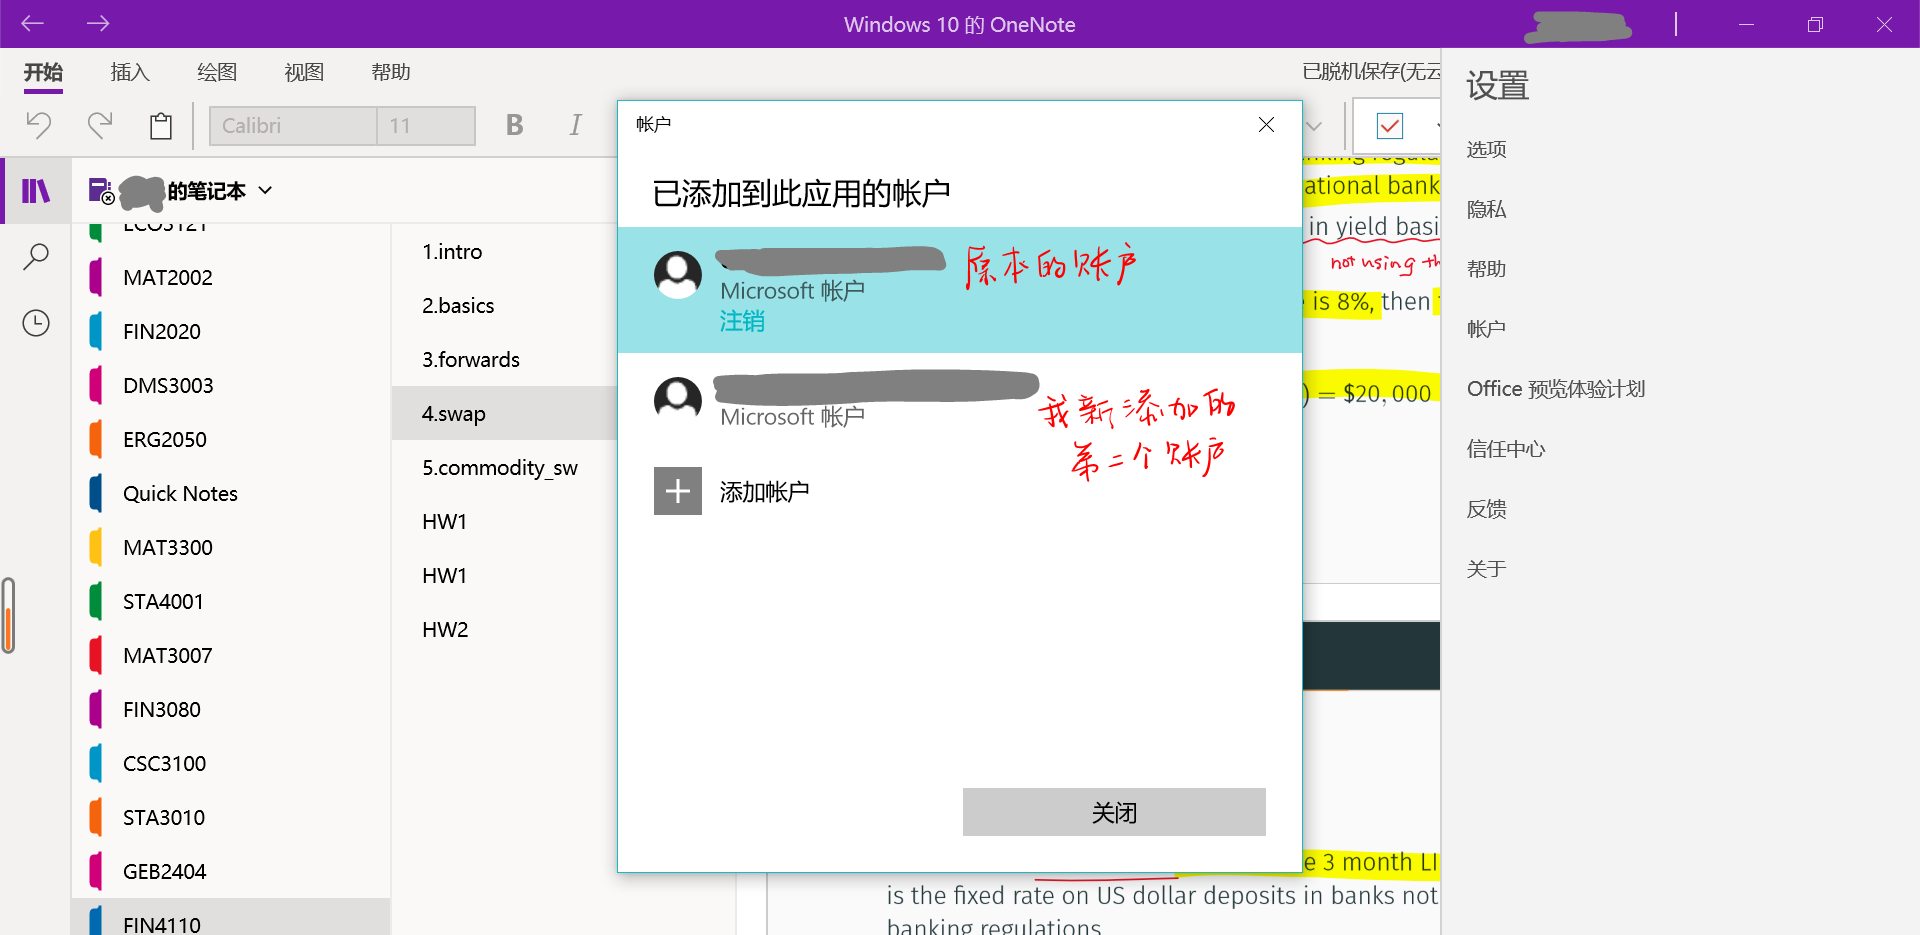Click the forward arrow in title bar
Screen dimensions: 1920x935
coord(98,23)
